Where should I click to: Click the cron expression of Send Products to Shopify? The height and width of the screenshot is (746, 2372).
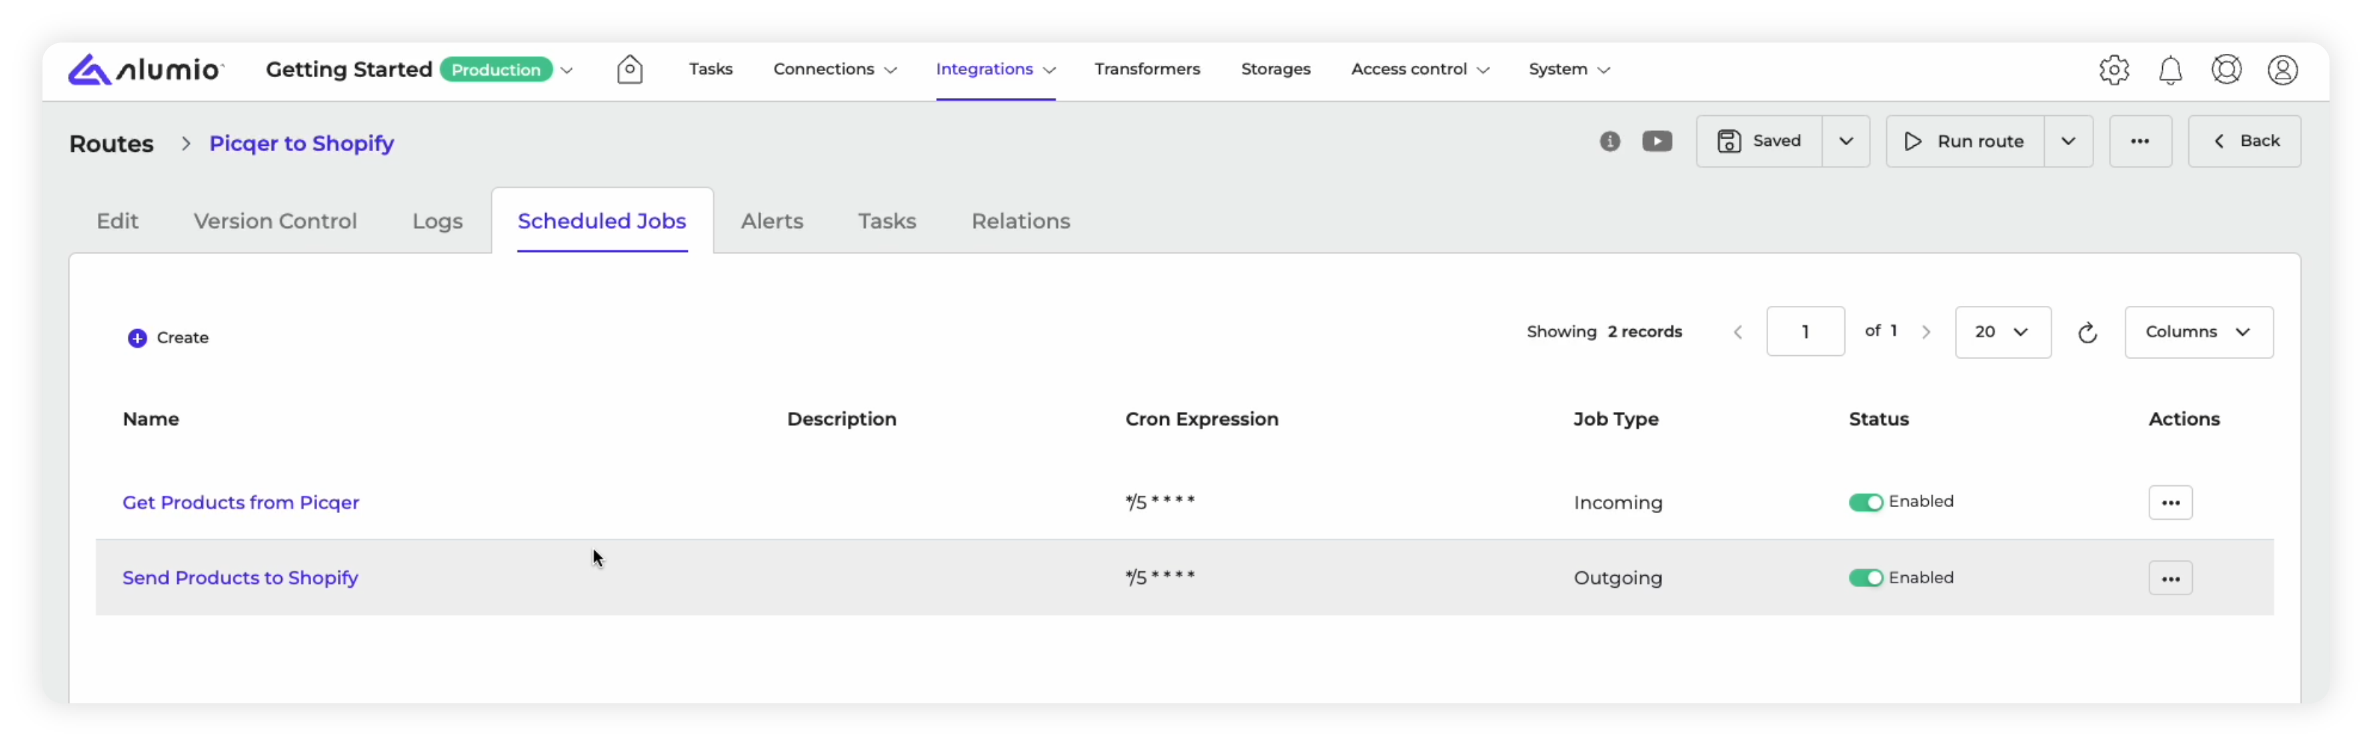click(1160, 577)
